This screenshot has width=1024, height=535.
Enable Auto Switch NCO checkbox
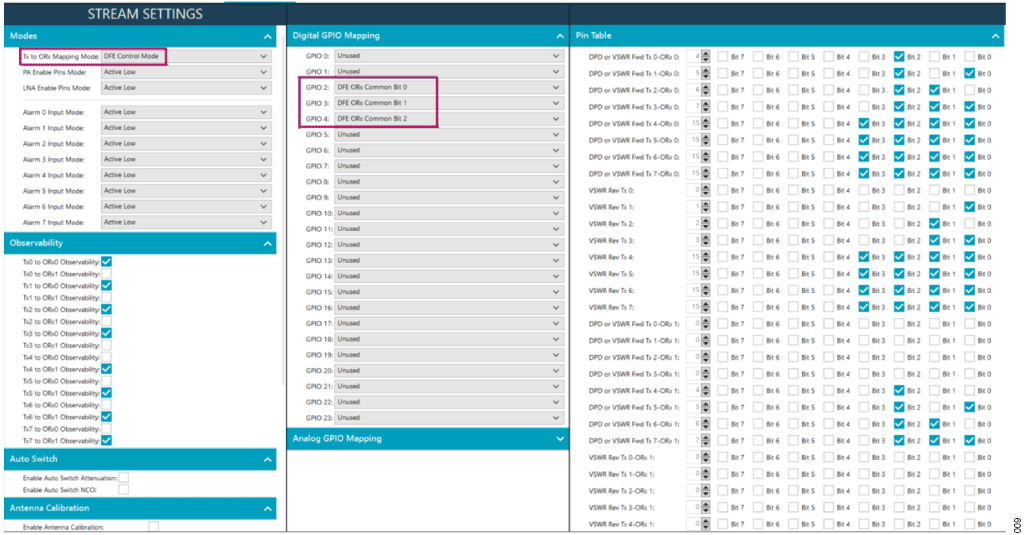(123, 490)
